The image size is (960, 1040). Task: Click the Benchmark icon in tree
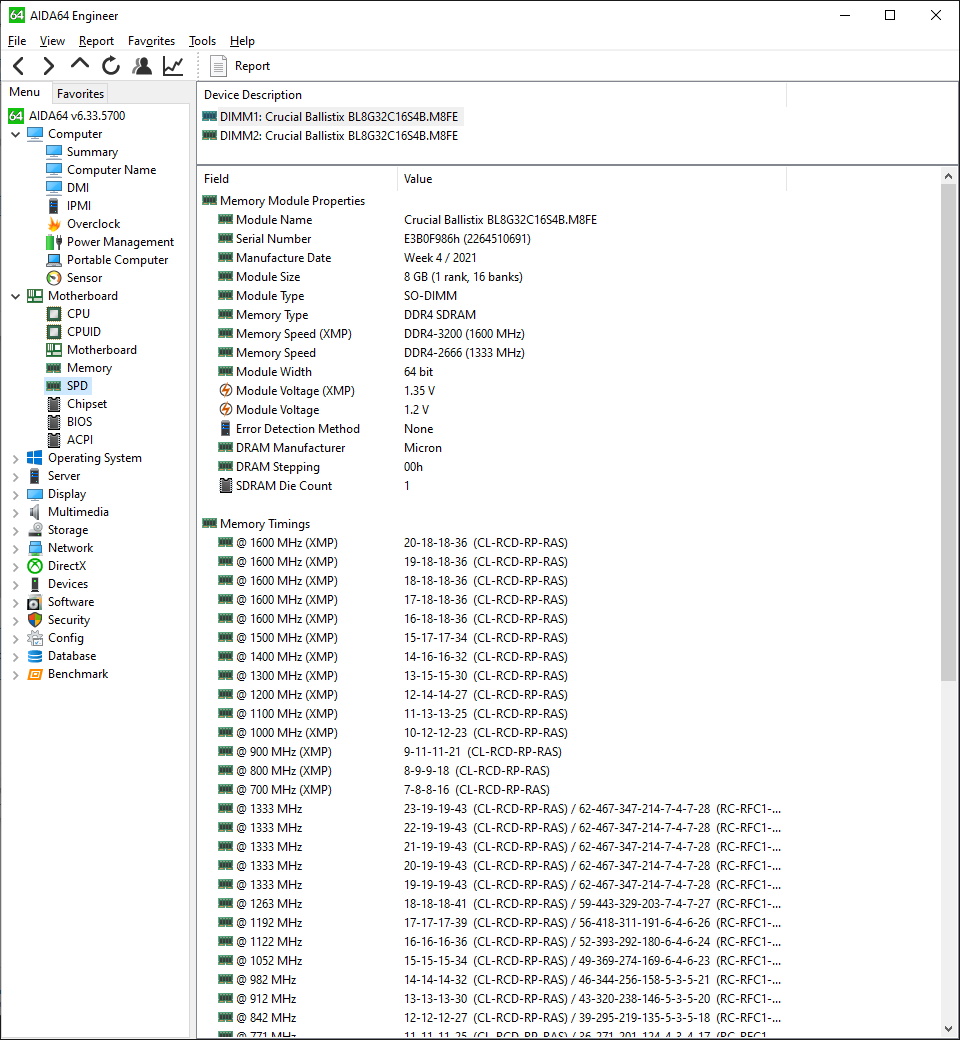click(34, 674)
